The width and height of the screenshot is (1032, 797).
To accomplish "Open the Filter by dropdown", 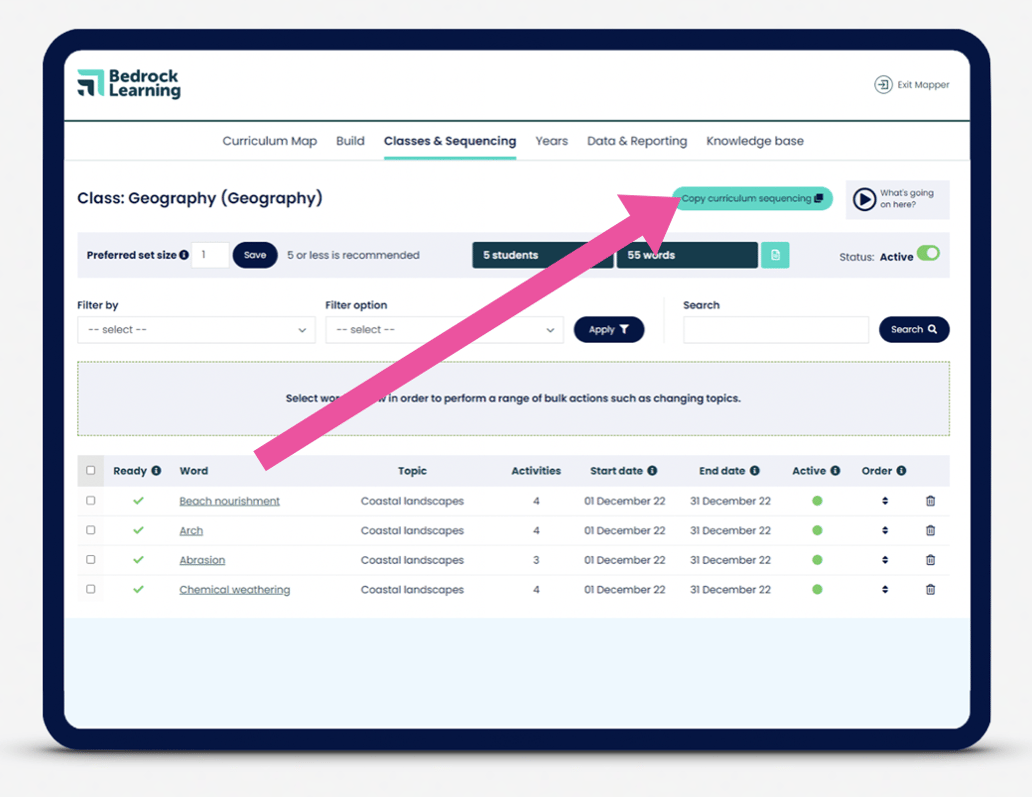I will point(195,329).
